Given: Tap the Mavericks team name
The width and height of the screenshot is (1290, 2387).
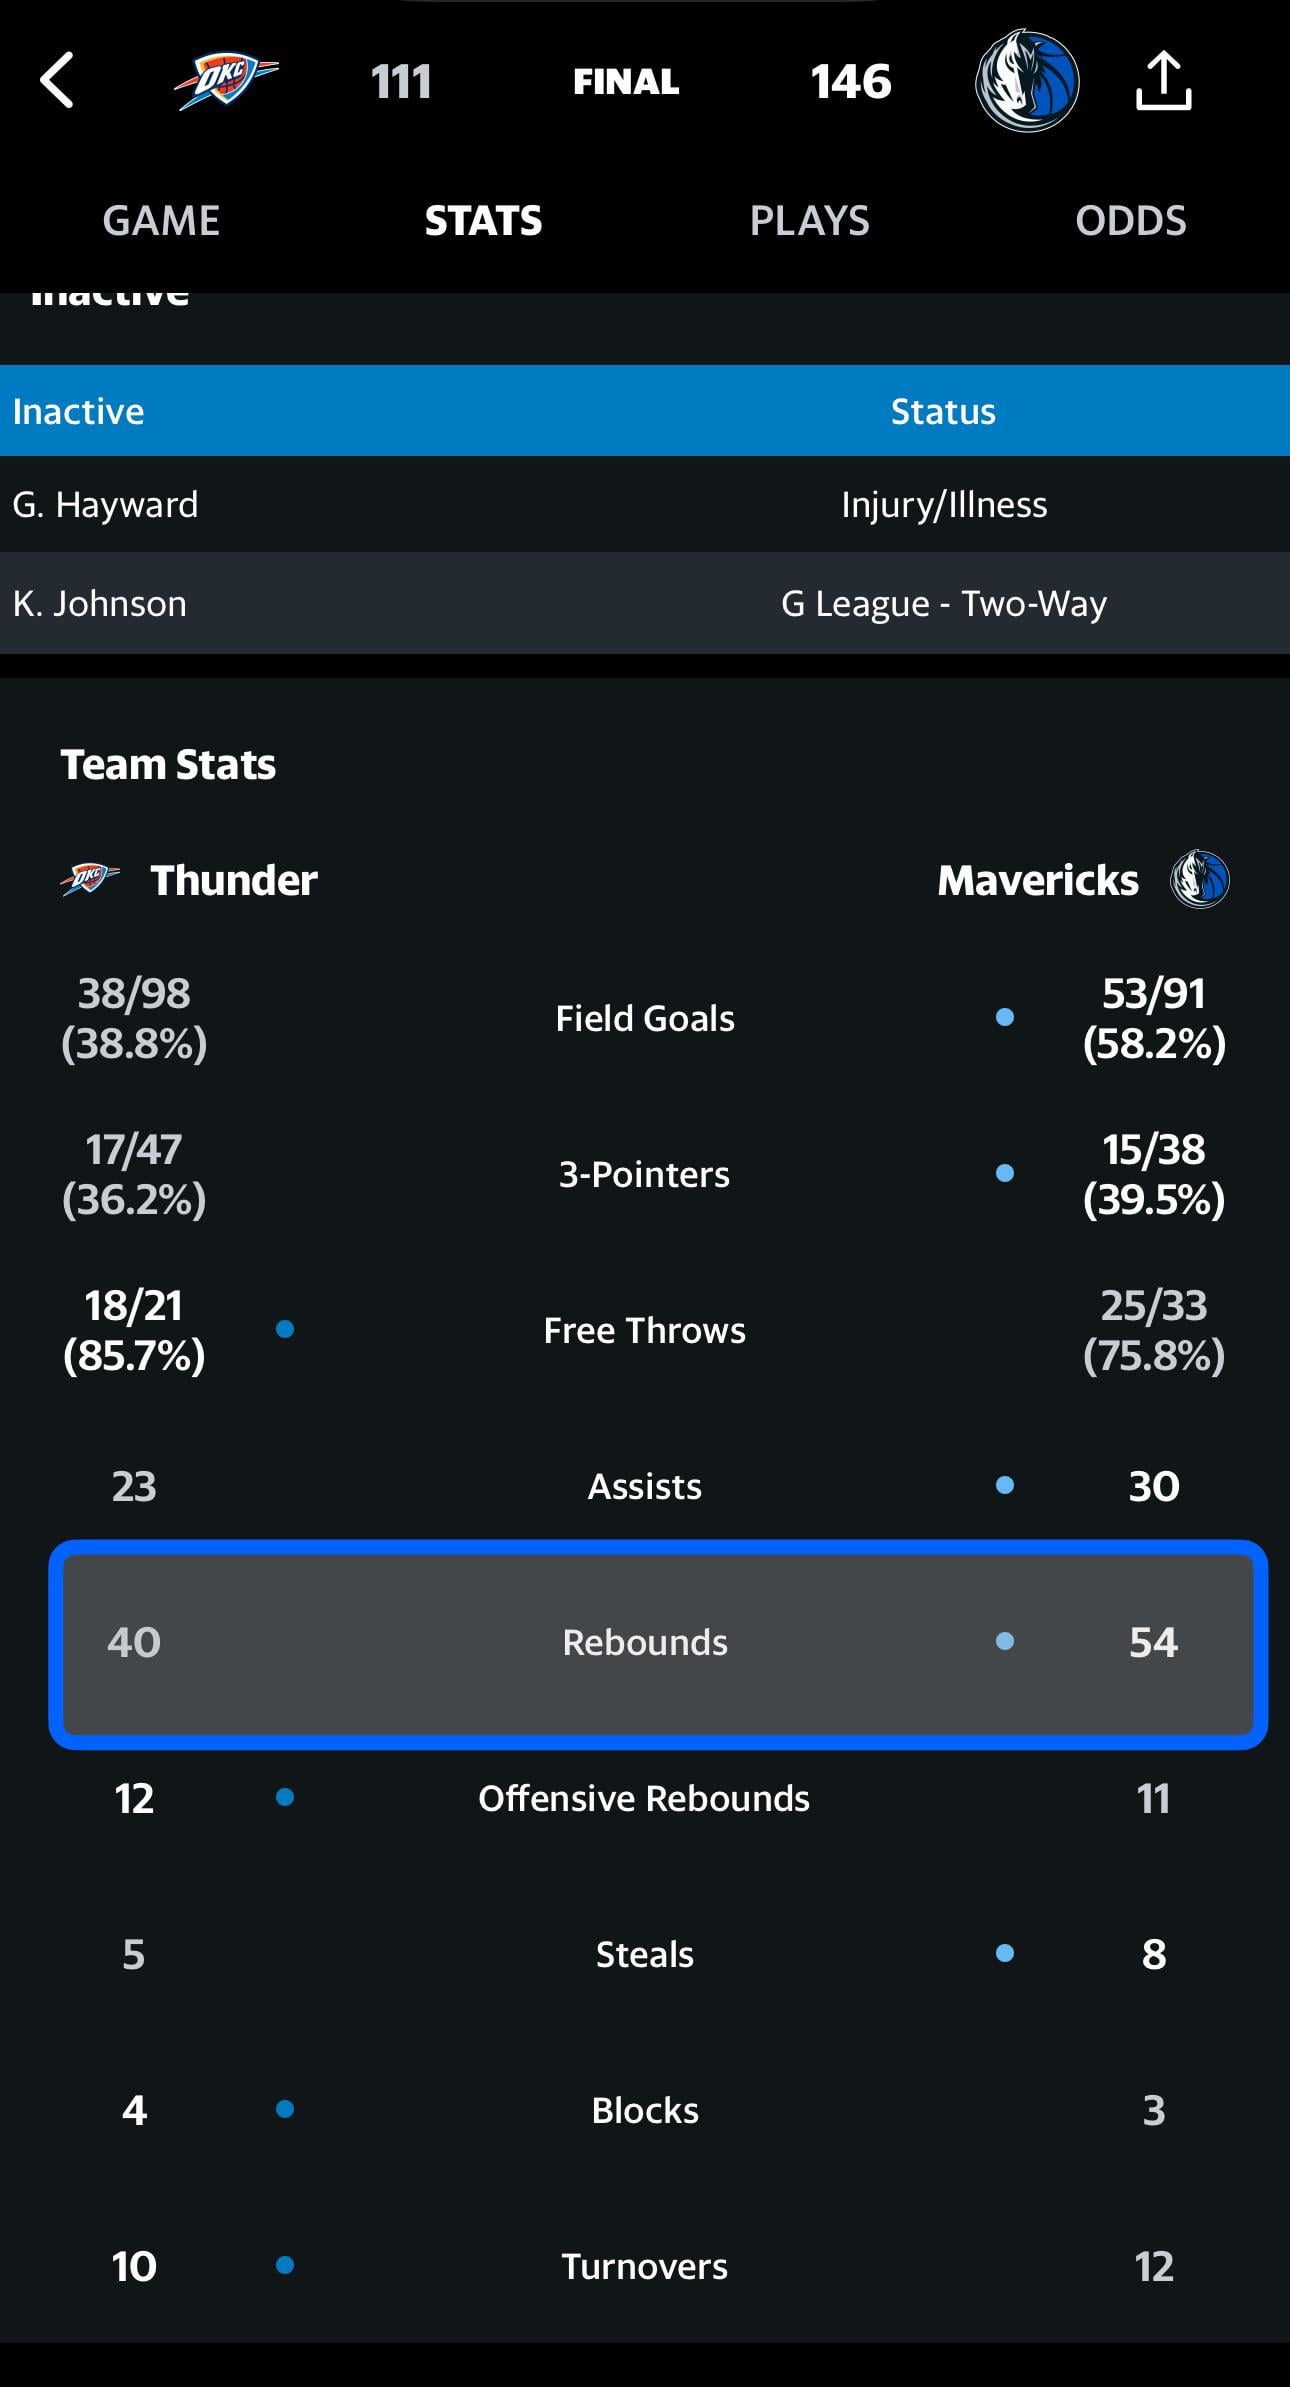Looking at the screenshot, I should (1037, 880).
